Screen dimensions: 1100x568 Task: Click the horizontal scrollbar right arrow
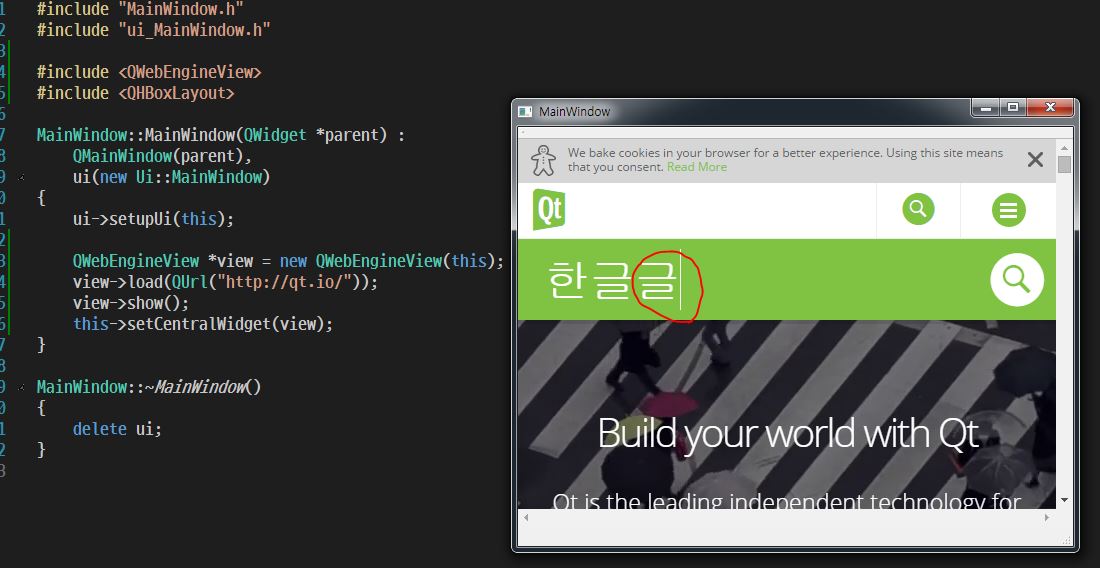[x=1048, y=518]
